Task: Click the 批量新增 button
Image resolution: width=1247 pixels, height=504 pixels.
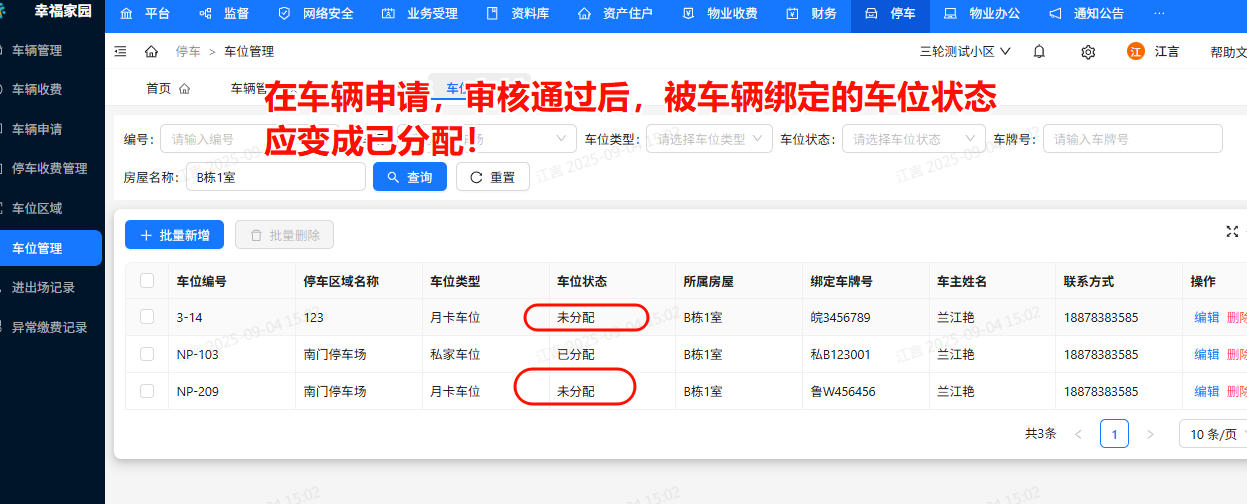Action: (174, 235)
